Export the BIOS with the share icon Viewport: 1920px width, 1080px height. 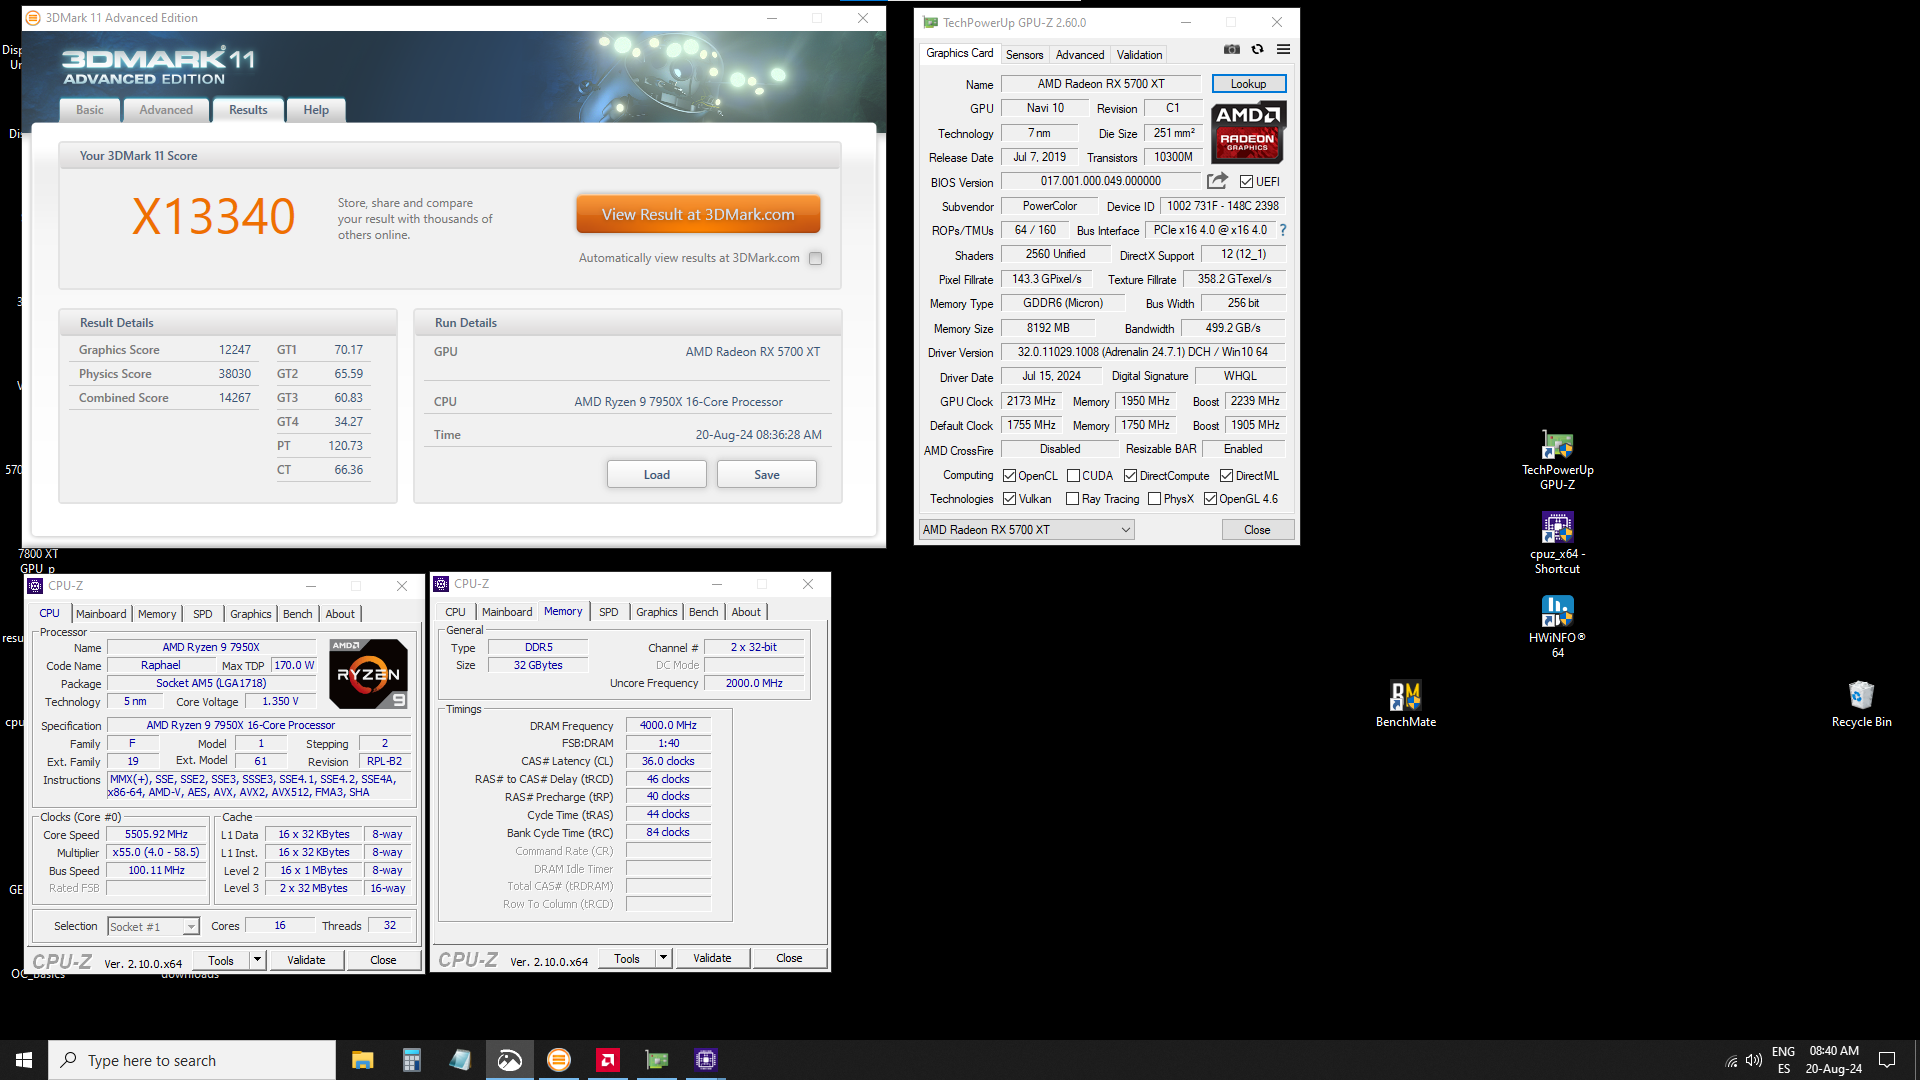coord(1217,181)
